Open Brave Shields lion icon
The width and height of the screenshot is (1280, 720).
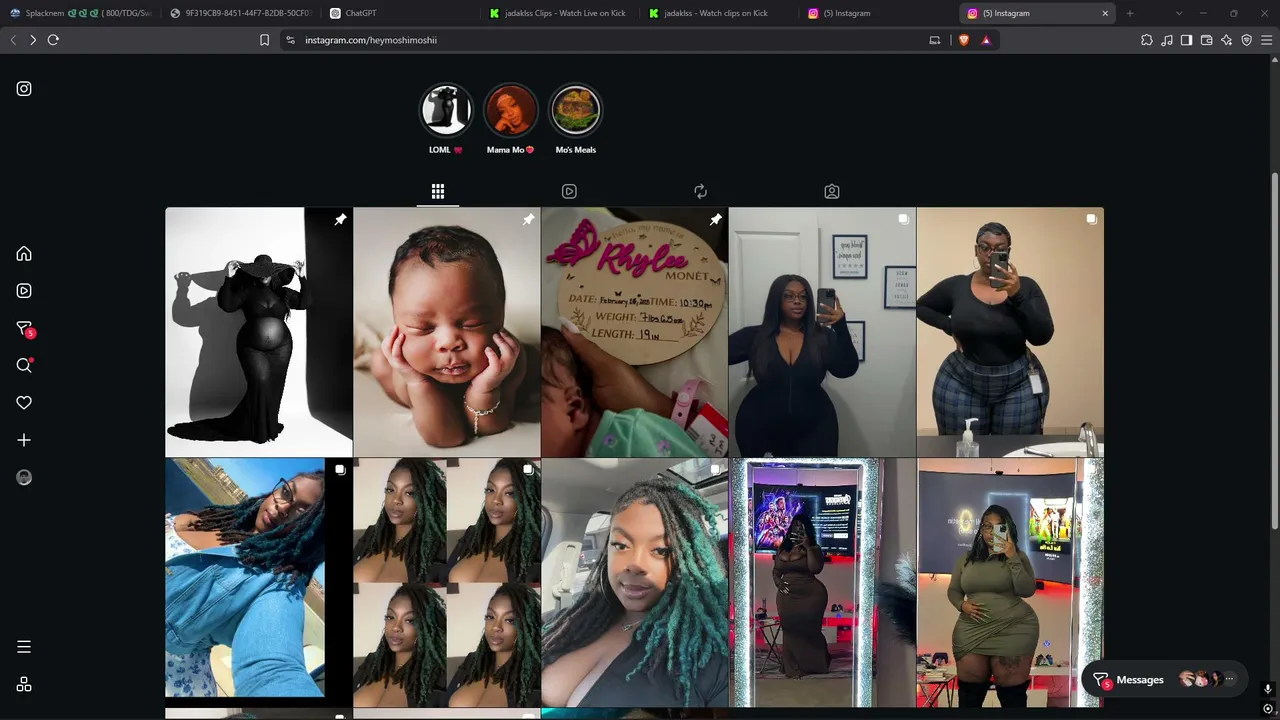(964, 40)
